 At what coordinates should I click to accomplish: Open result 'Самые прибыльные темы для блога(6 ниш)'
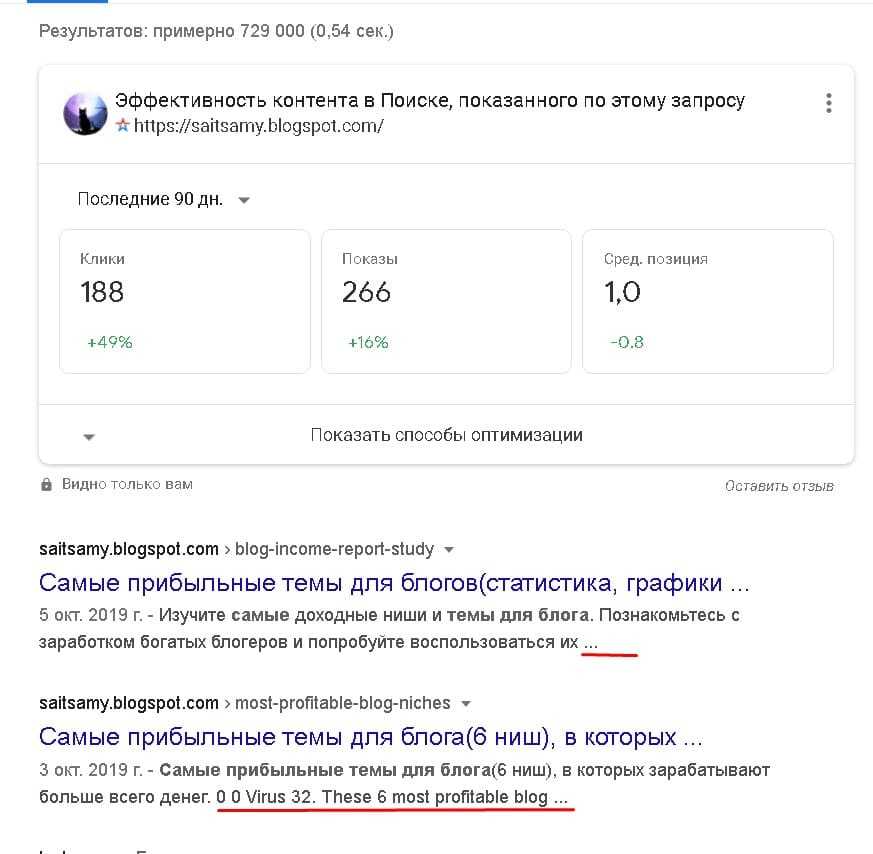[371, 738]
